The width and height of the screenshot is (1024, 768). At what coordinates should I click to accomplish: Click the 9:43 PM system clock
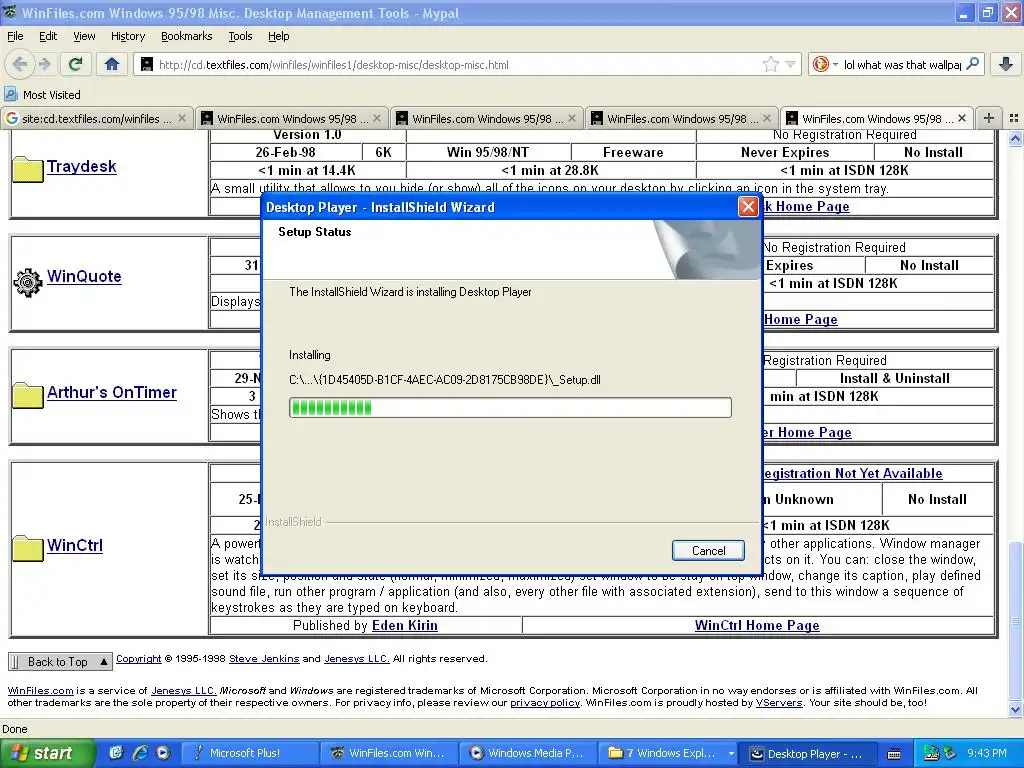click(x=987, y=753)
